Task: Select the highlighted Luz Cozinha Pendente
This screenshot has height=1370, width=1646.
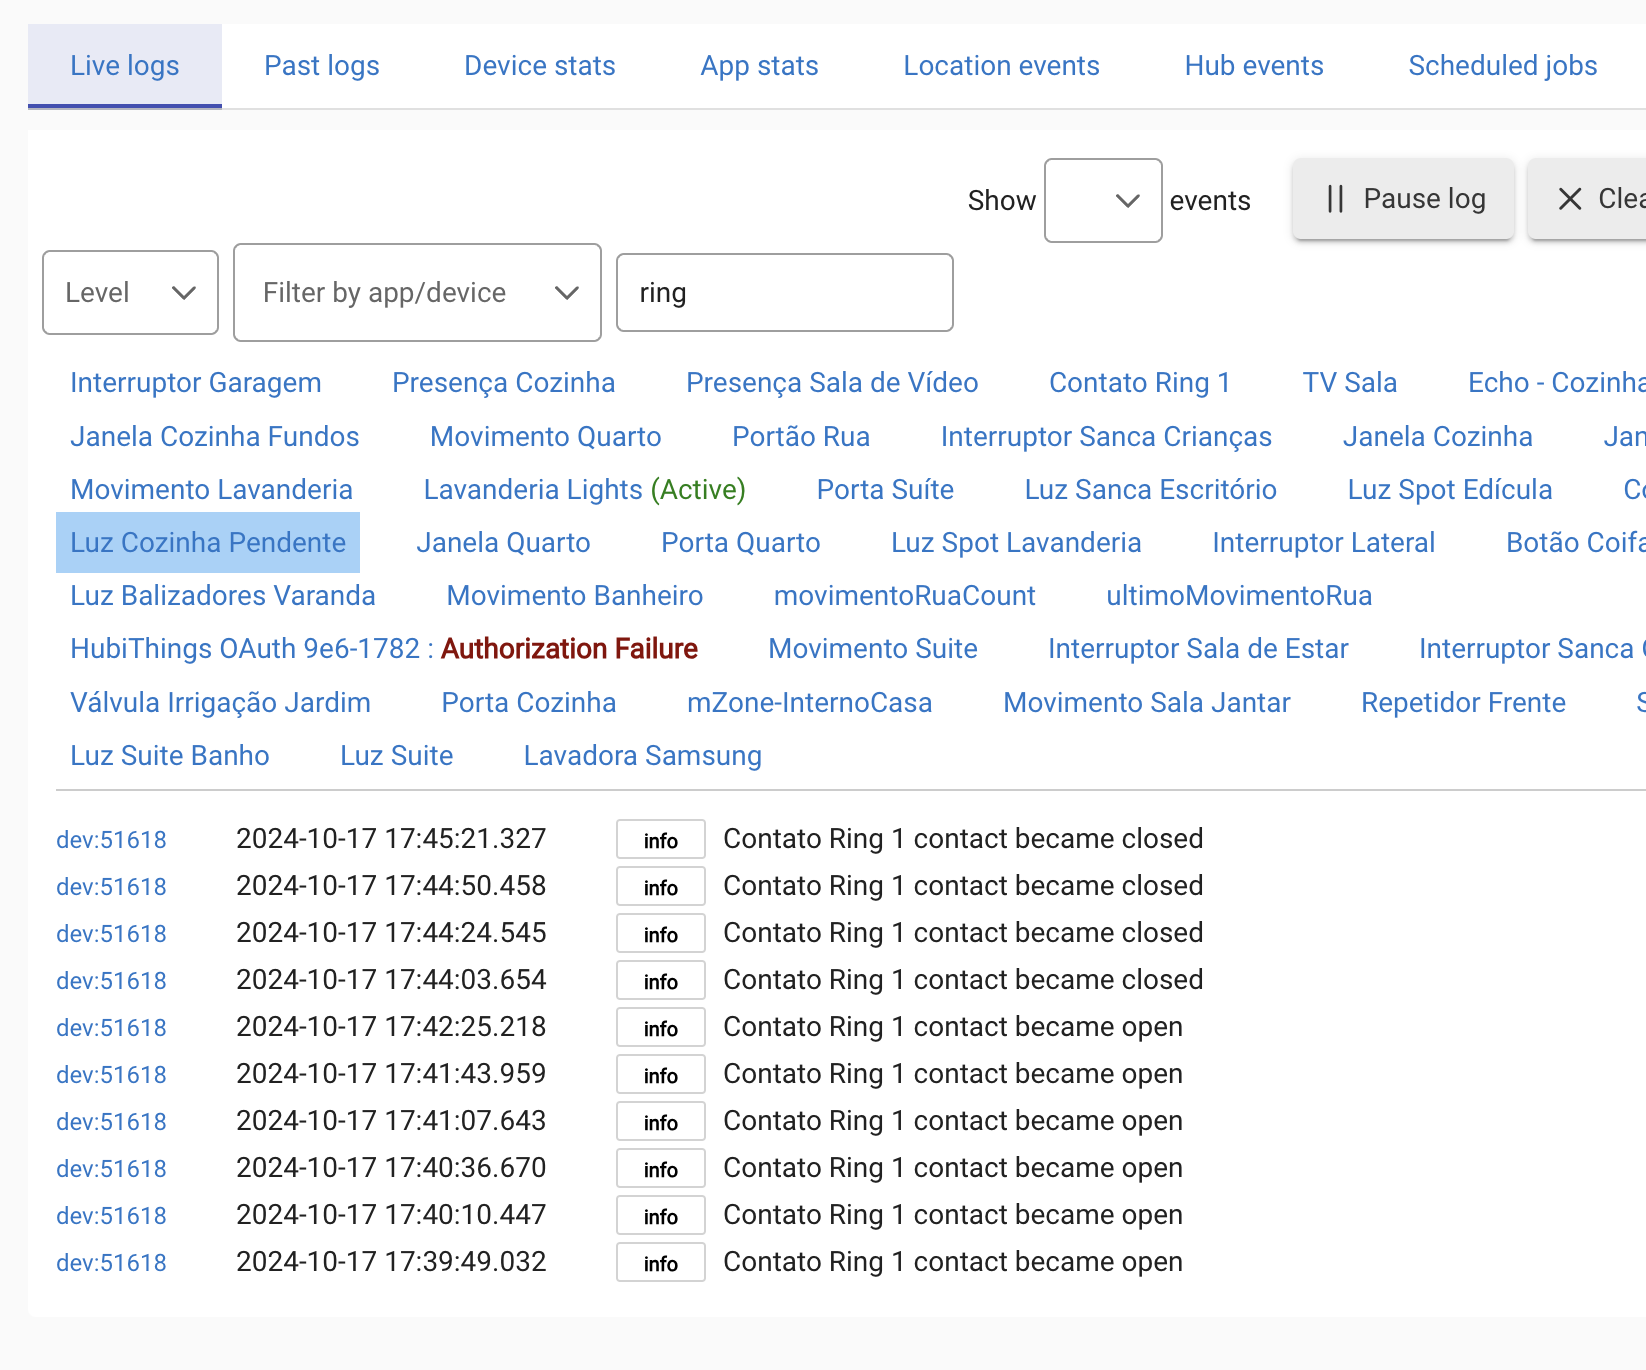Action: point(208,543)
